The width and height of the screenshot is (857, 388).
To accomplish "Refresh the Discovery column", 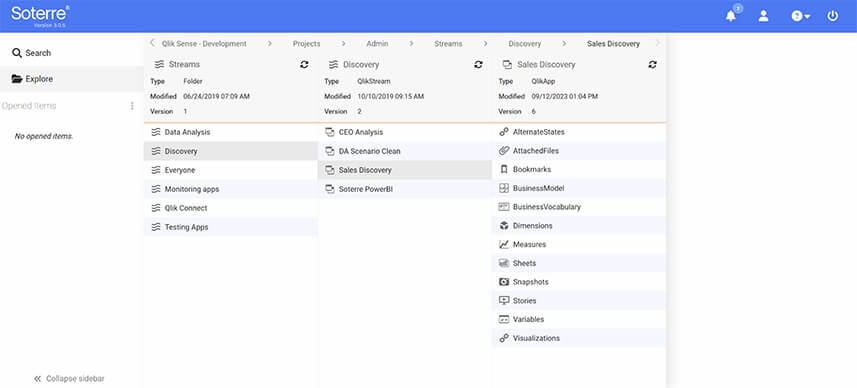I will click(x=478, y=64).
